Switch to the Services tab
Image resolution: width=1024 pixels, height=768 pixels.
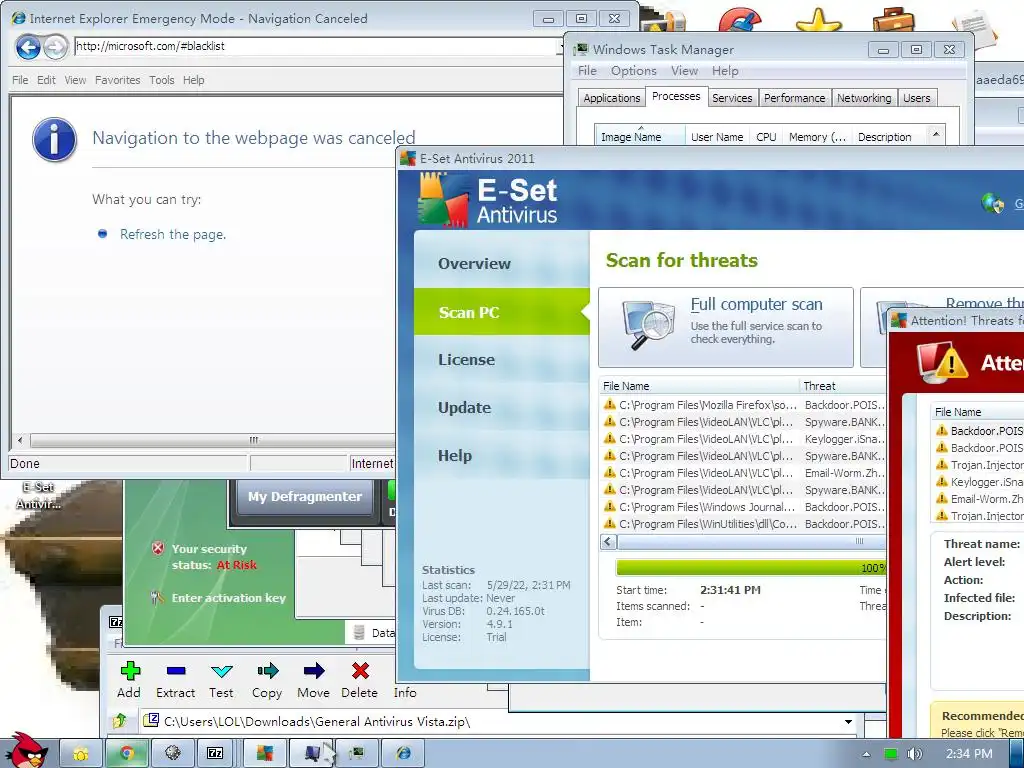(x=731, y=98)
